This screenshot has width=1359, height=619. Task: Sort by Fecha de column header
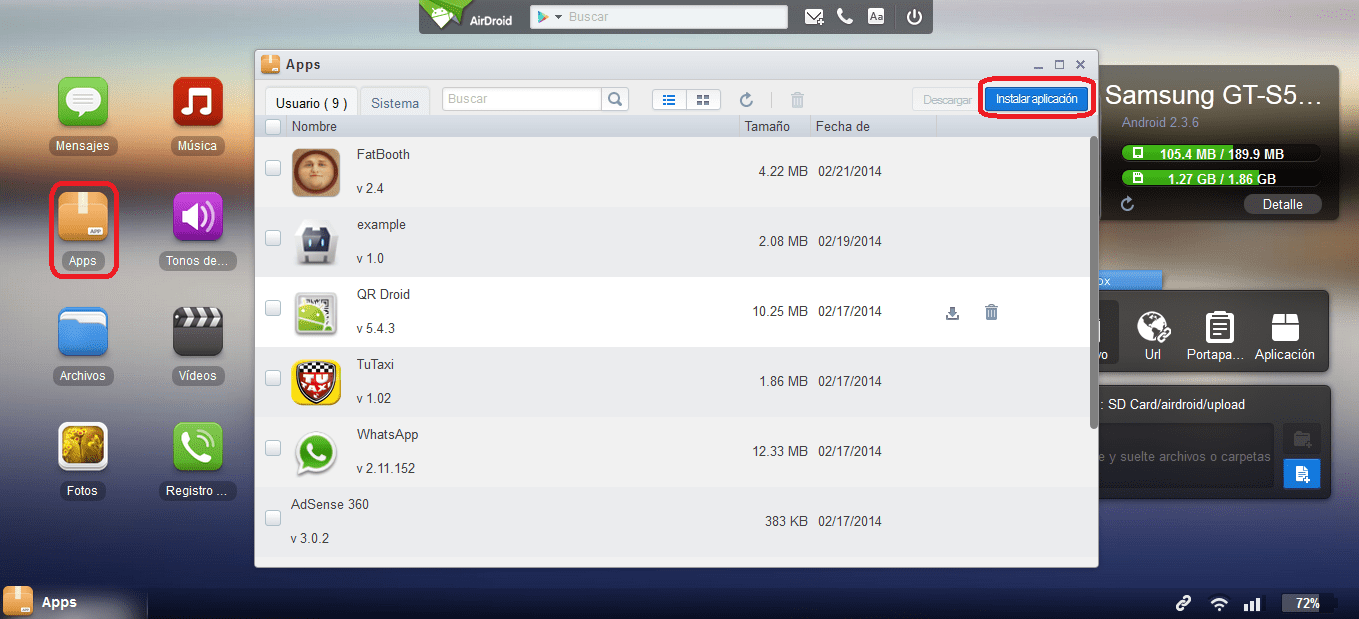click(843, 126)
